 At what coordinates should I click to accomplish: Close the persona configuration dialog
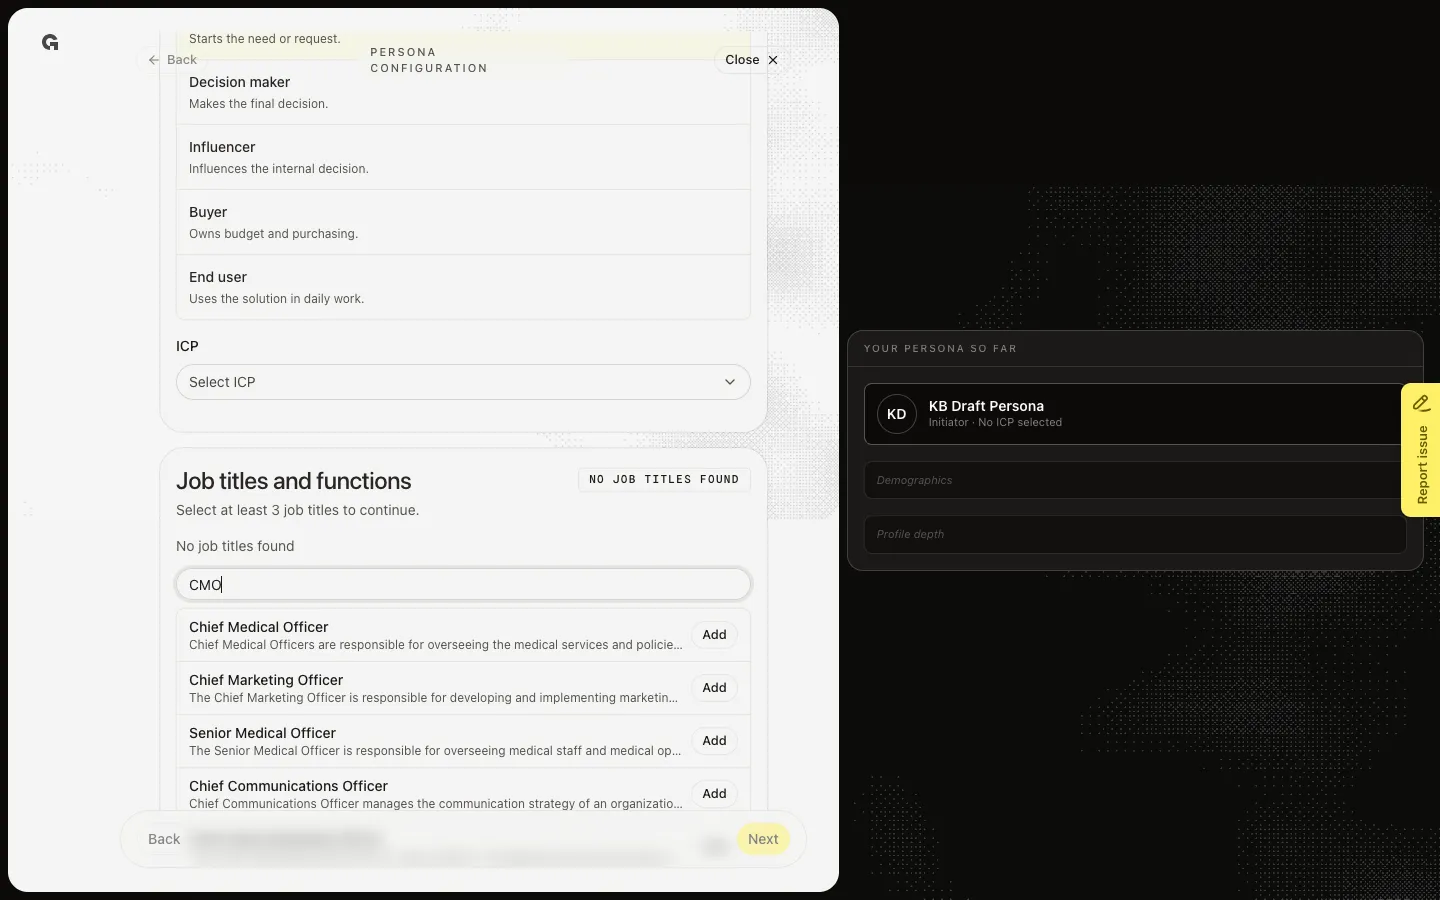click(x=751, y=60)
